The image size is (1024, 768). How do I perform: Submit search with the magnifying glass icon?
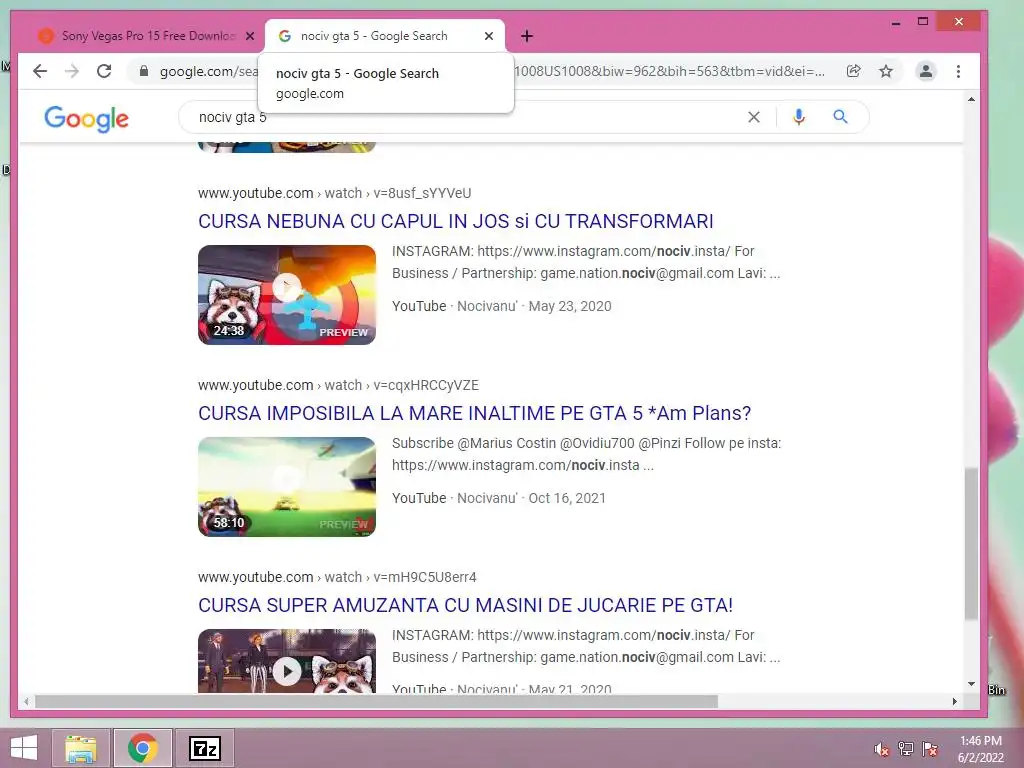pos(840,117)
